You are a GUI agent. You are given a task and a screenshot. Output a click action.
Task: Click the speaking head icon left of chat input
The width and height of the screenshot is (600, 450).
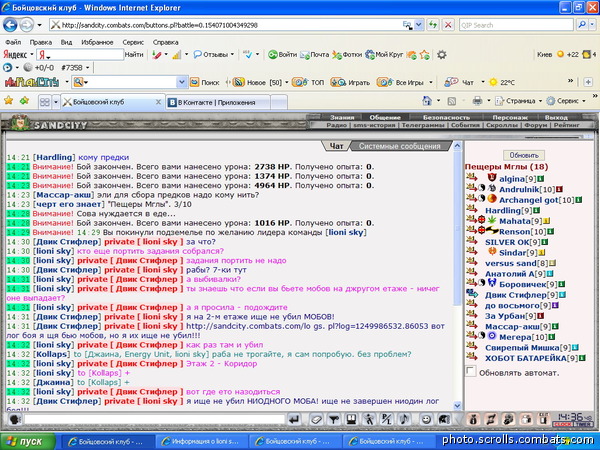[x=15, y=420]
